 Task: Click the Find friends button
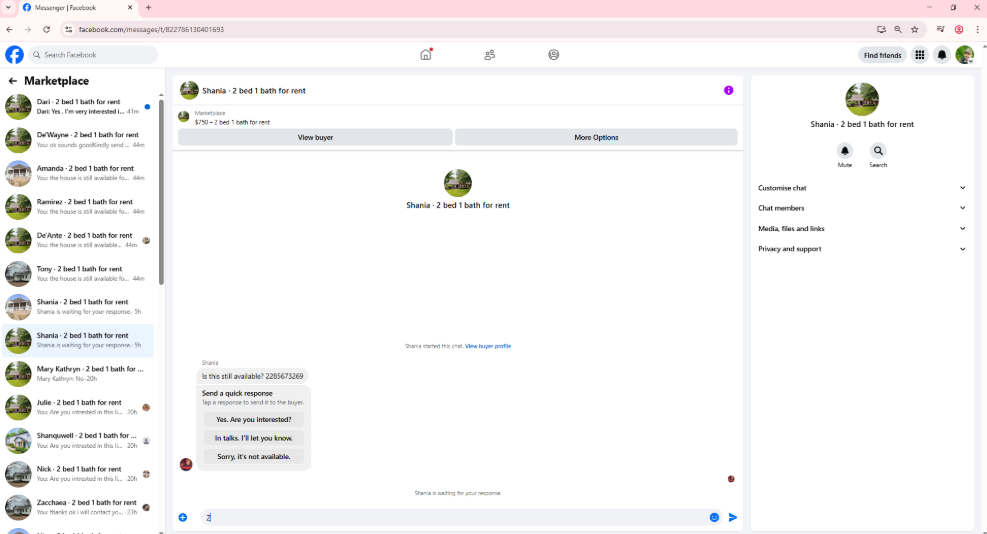[883, 55]
